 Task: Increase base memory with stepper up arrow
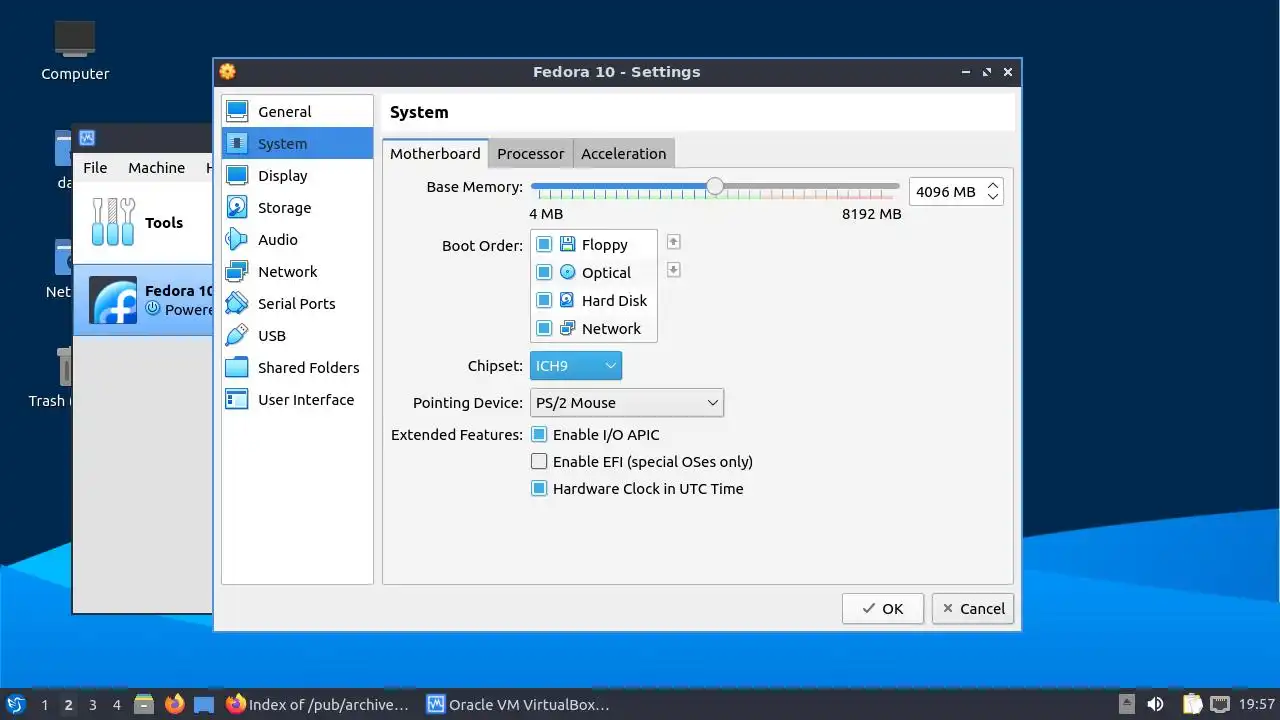[992, 186]
